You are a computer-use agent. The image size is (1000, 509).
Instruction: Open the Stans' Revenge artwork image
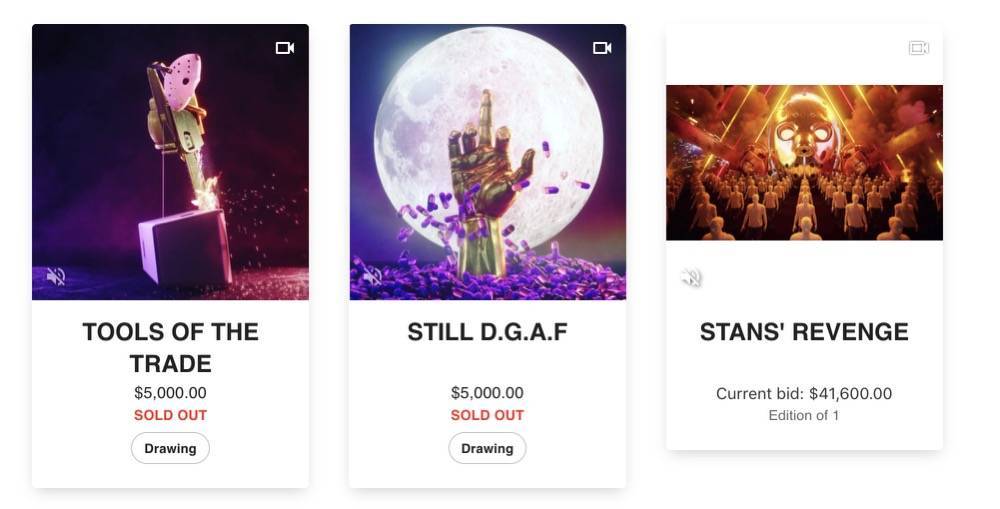tap(804, 162)
